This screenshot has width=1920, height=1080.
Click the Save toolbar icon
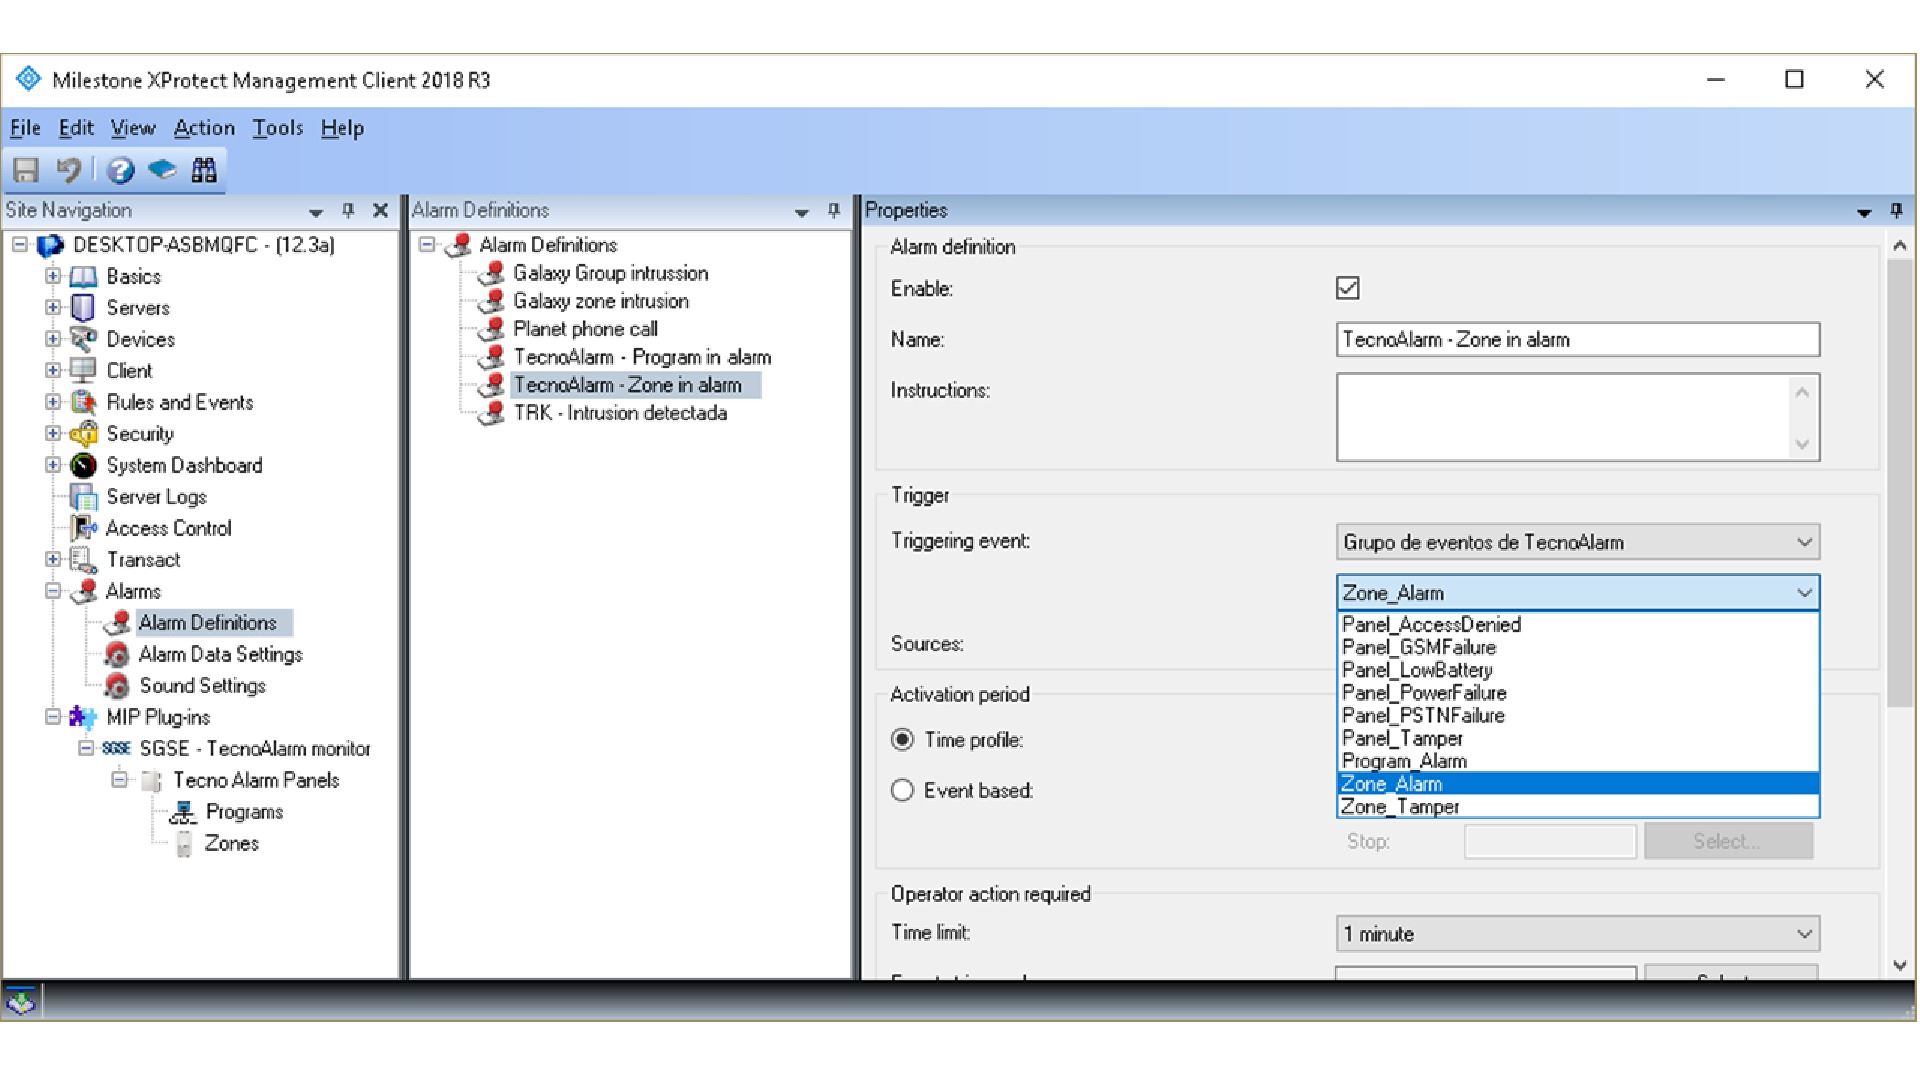coord(26,170)
